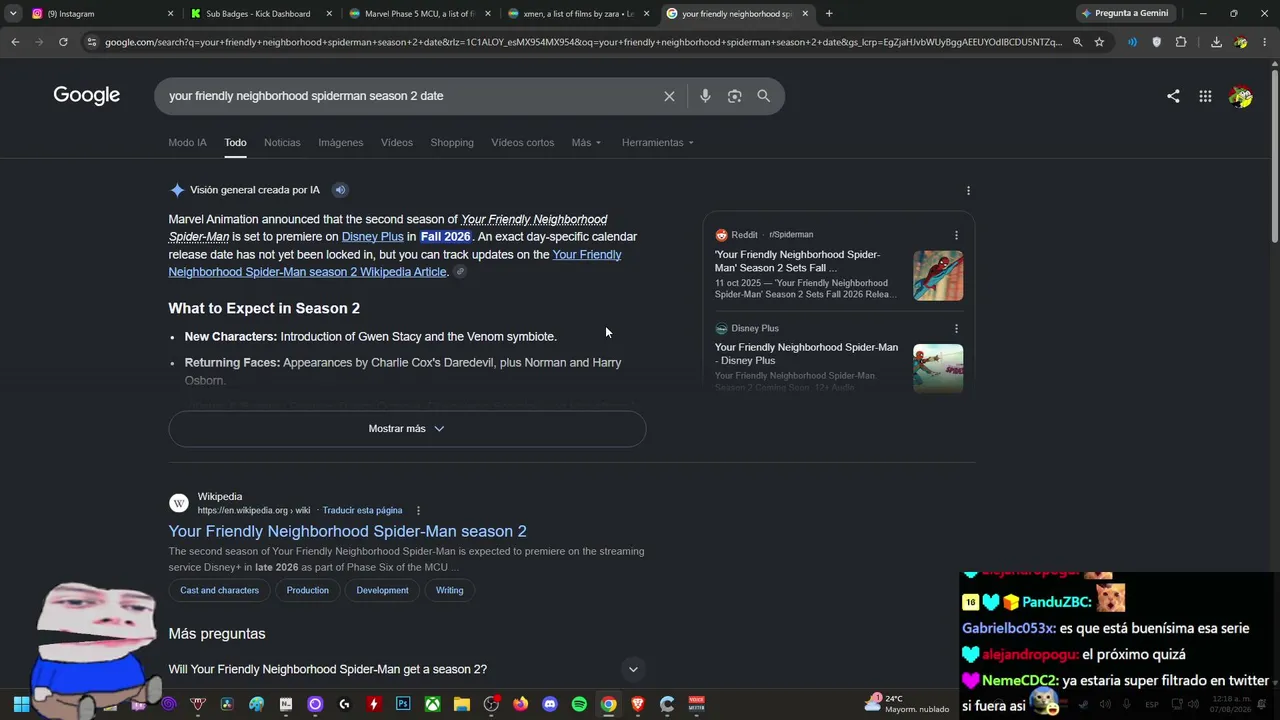1280x720 pixels.
Task: Open options for the Reddit source card
Action: pos(956,235)
